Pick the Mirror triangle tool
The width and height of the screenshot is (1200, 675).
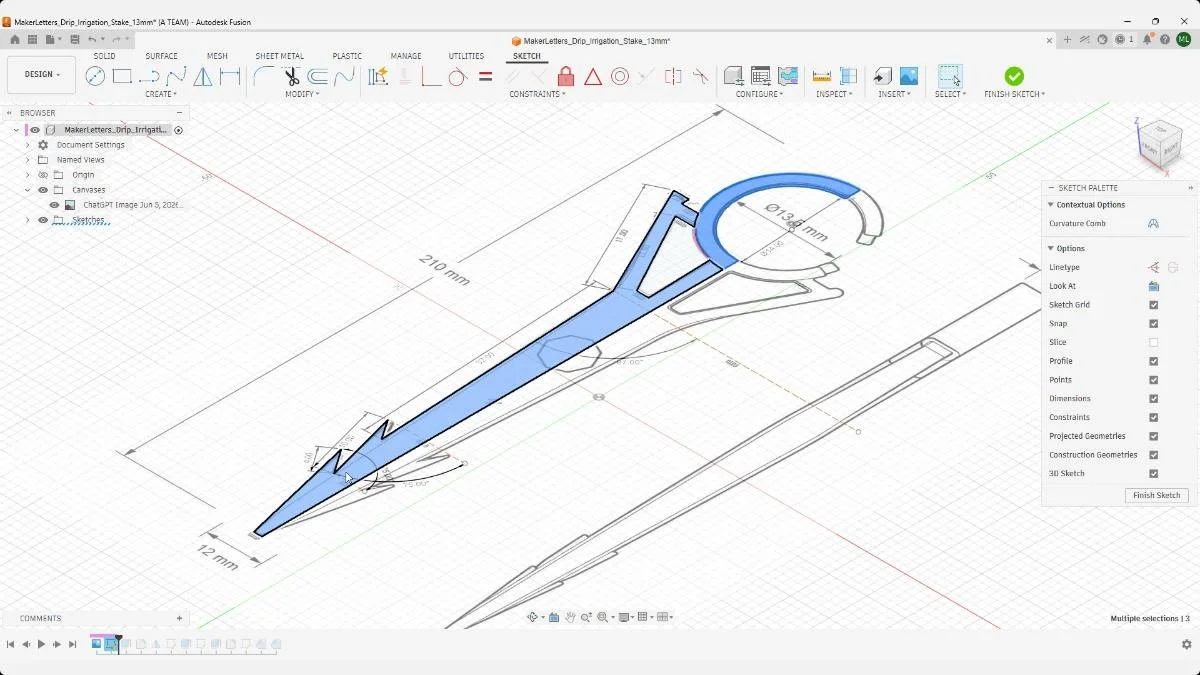(203, 76)
